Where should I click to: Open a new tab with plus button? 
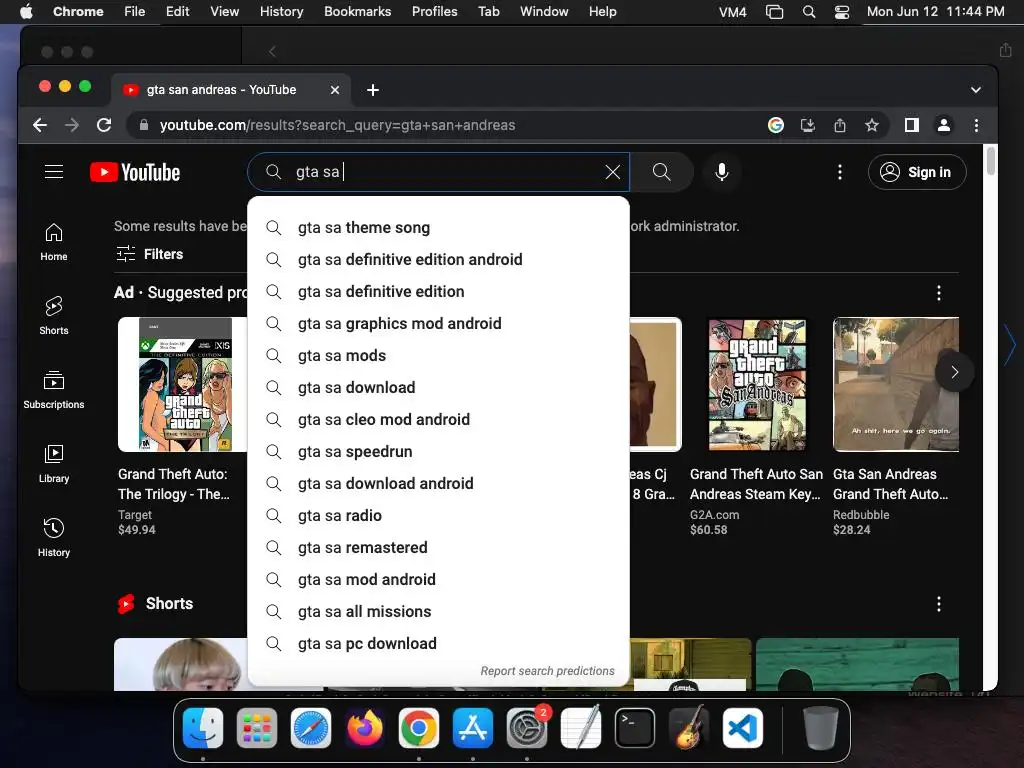tap(373, 90)
